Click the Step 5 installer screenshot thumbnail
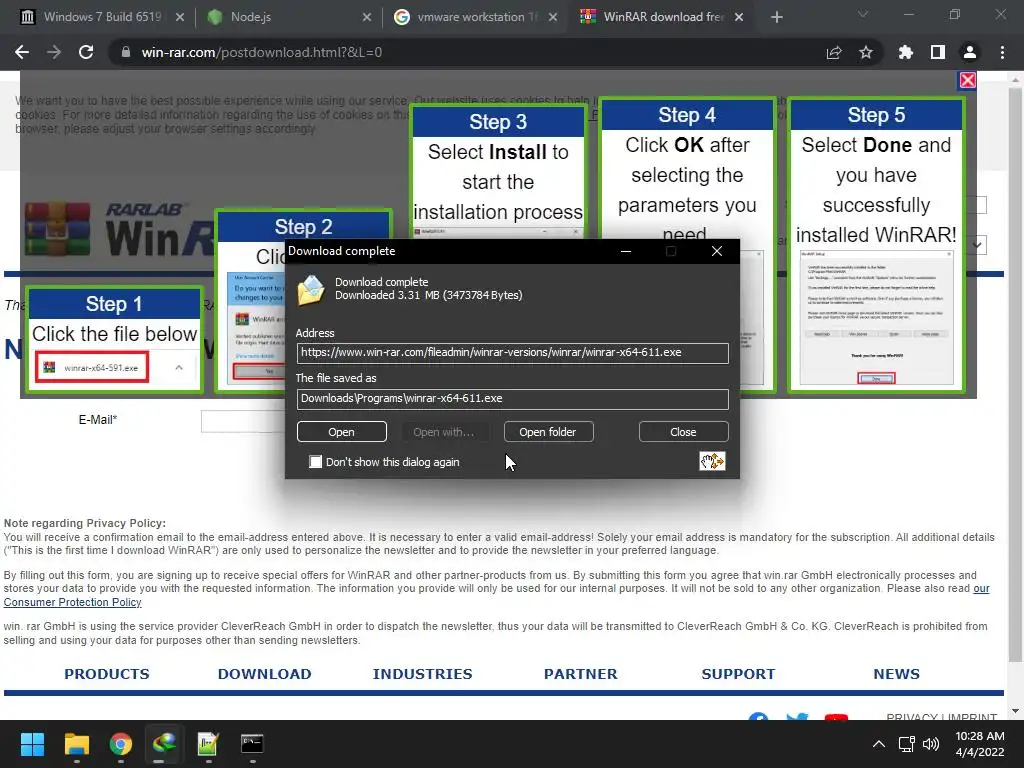The width and height of the screenshot is (1024, 768). (x=876, y=318)
